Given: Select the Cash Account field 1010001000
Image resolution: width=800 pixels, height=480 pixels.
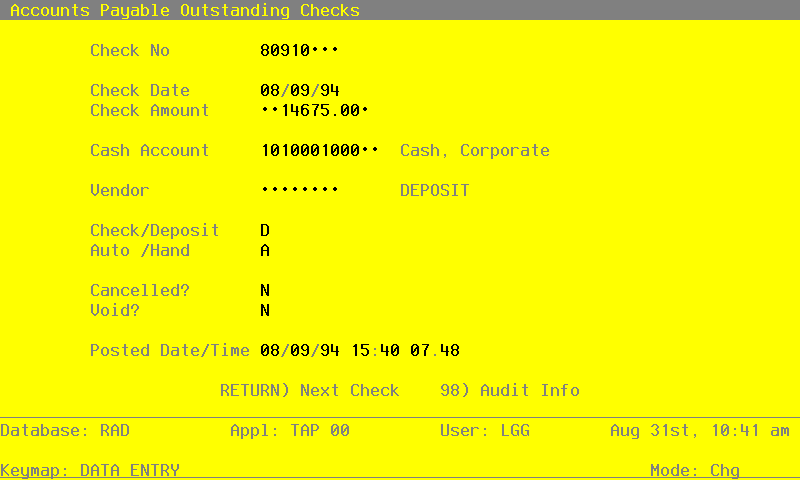Looking at the screenshot, I should pyautogui.click(x=319, y=150).
